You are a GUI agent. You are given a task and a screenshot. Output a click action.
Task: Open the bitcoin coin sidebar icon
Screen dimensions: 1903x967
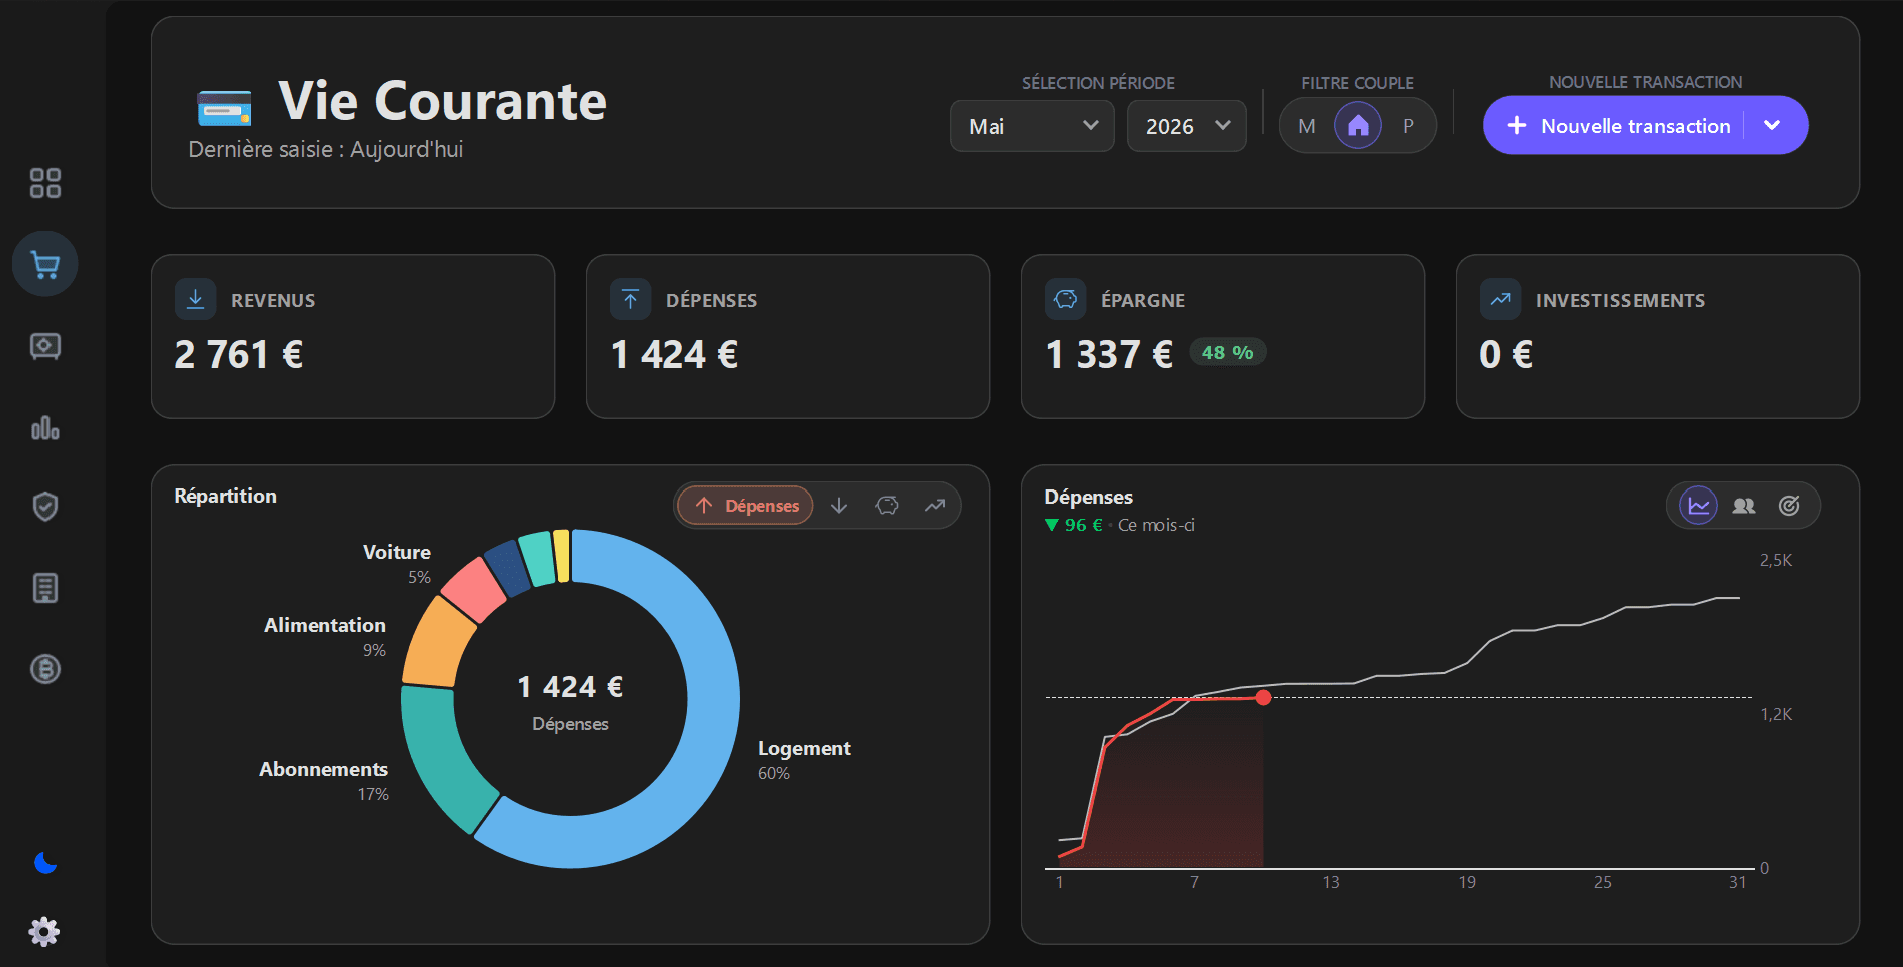[45, 669]
